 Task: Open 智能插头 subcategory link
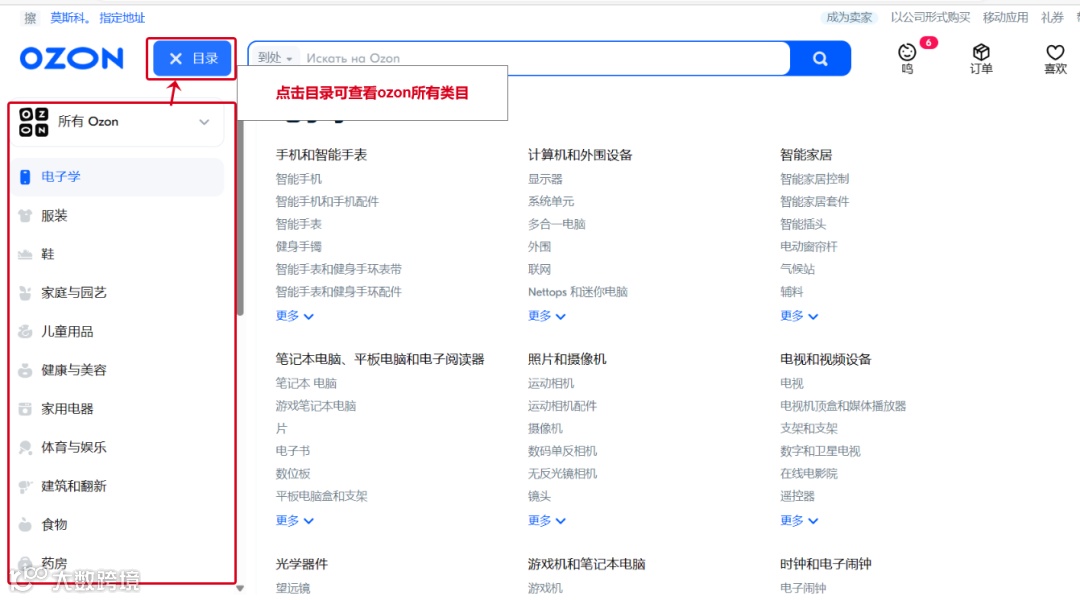click(x=802, y=224)
